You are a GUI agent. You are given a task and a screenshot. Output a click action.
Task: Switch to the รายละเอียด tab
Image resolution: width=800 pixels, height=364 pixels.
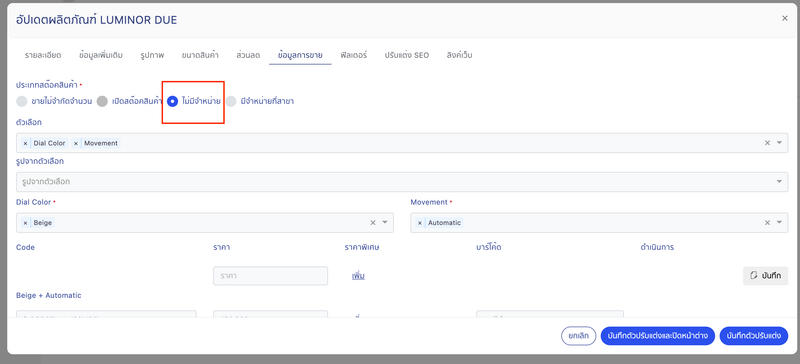point(43,55)
